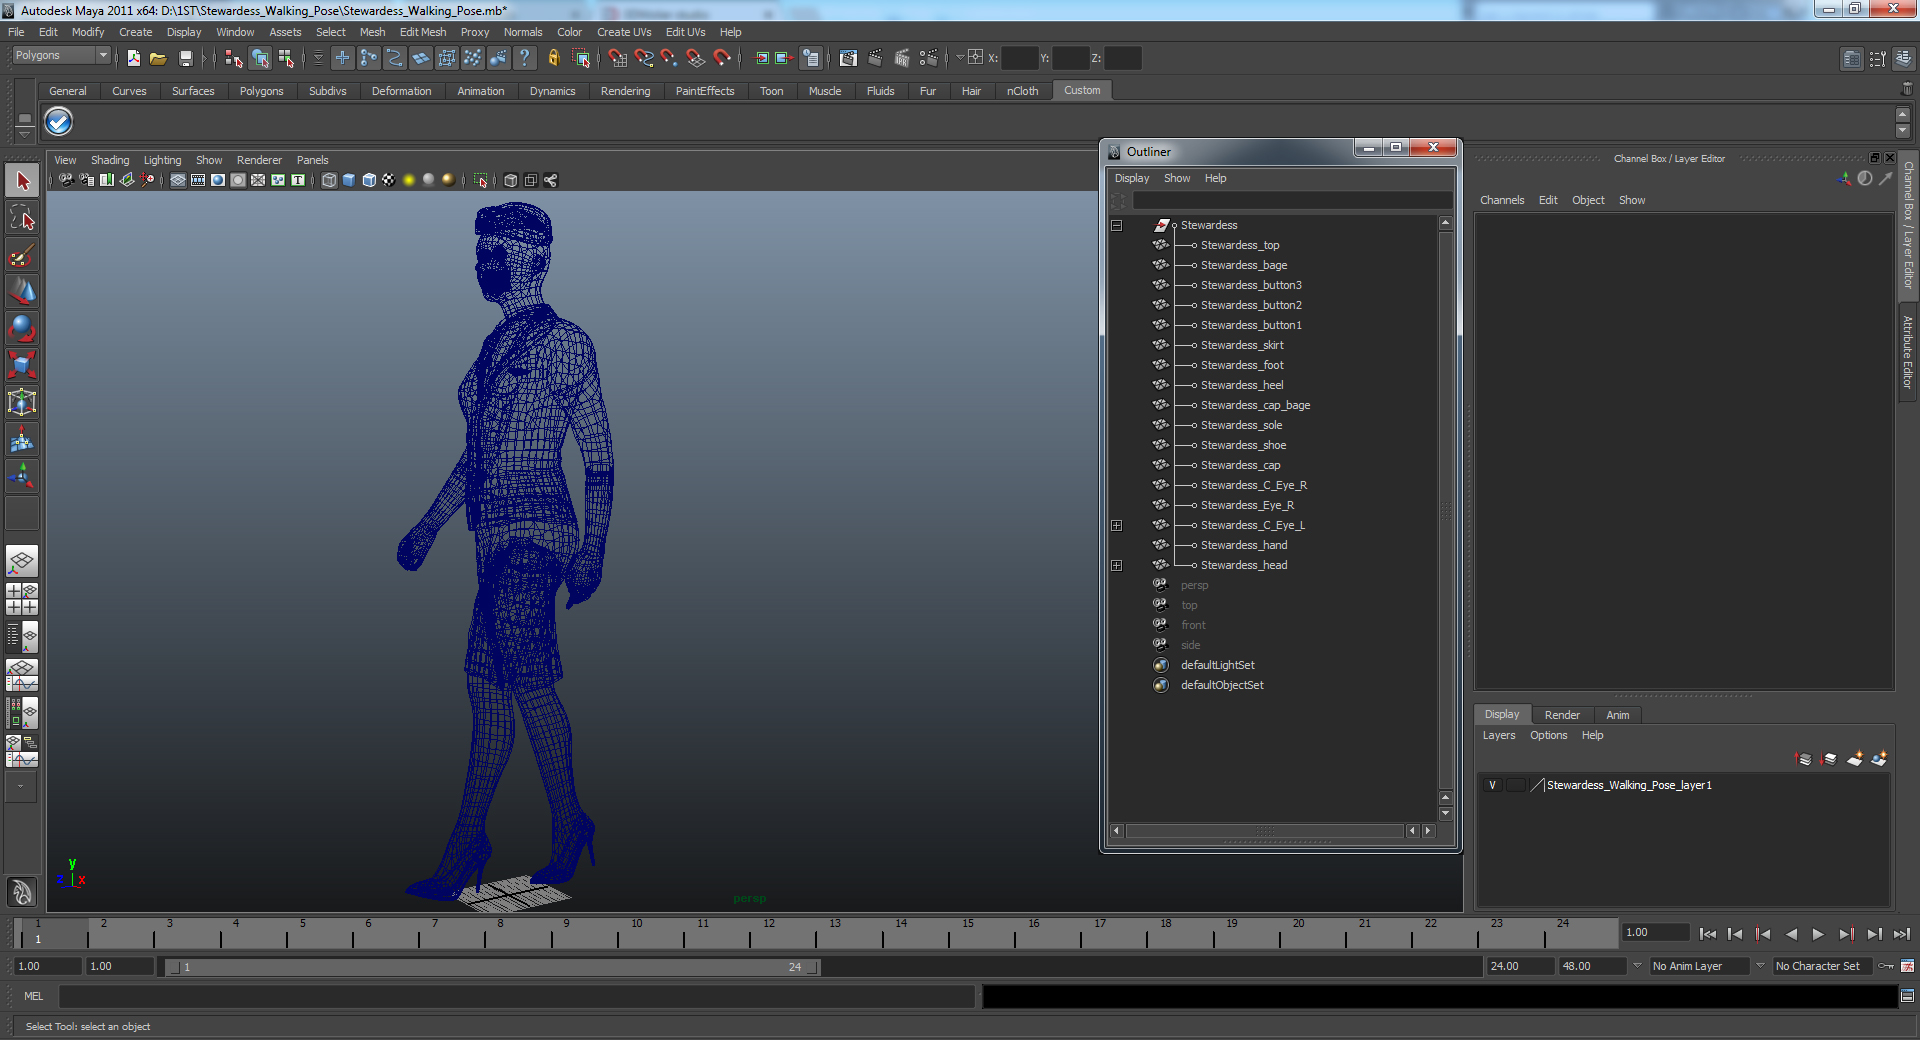
Task: Open the viewport Shading menu
Action: (110, 160)
